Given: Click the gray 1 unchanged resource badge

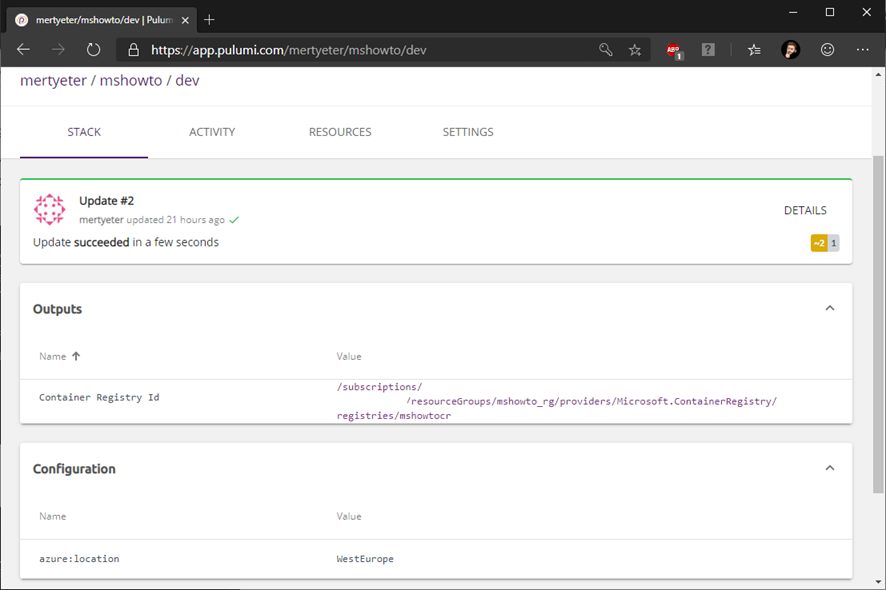Looking at the screenshot, I should coord(833,243).
